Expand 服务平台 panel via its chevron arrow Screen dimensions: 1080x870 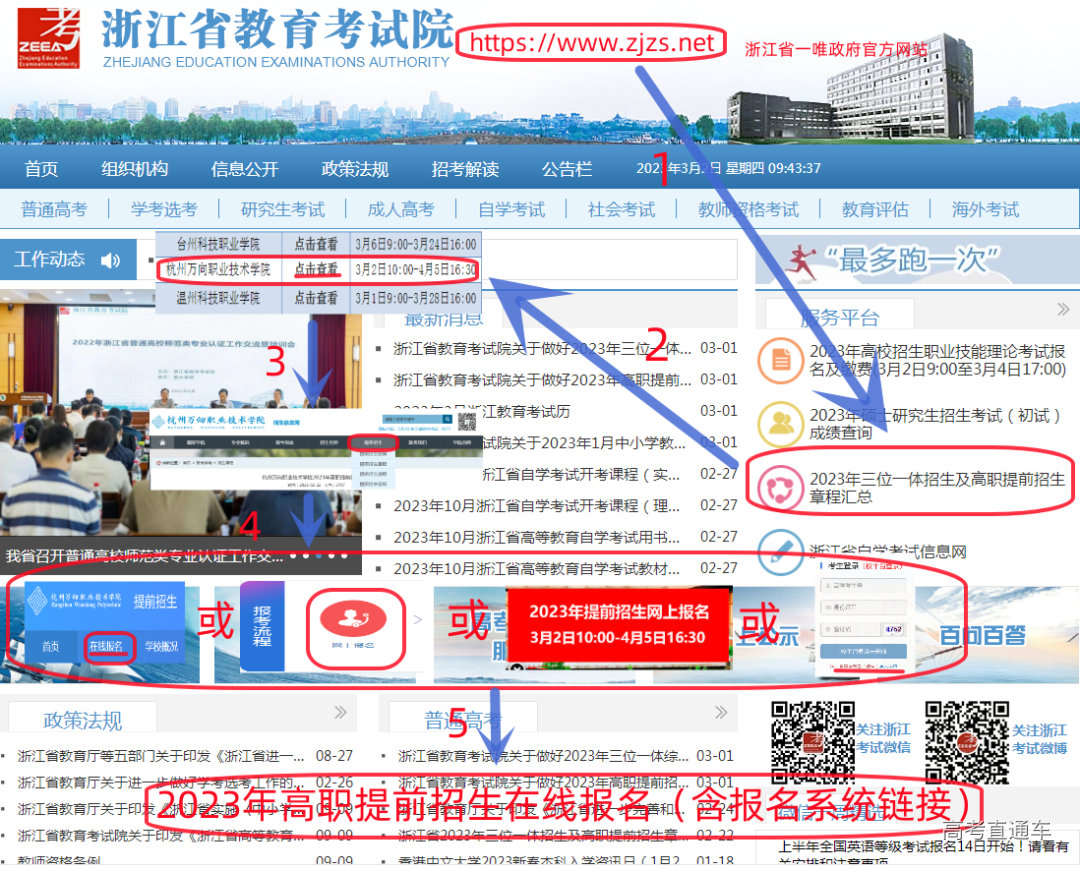pos(1064,311)
